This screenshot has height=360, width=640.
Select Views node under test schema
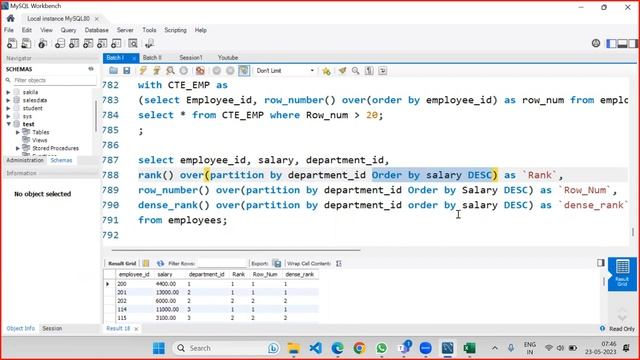[39, 140]
